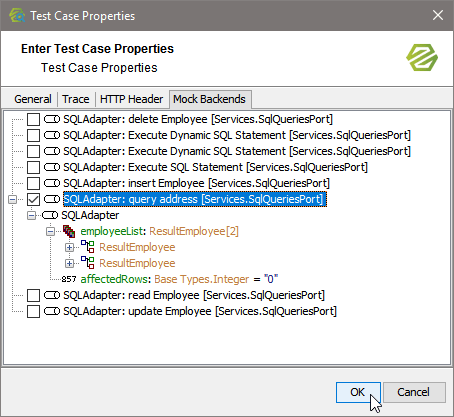Enable the insert Employee mock backend checkbox
Image resolution: width=454 pixels, height=417 pixels.
33,183
